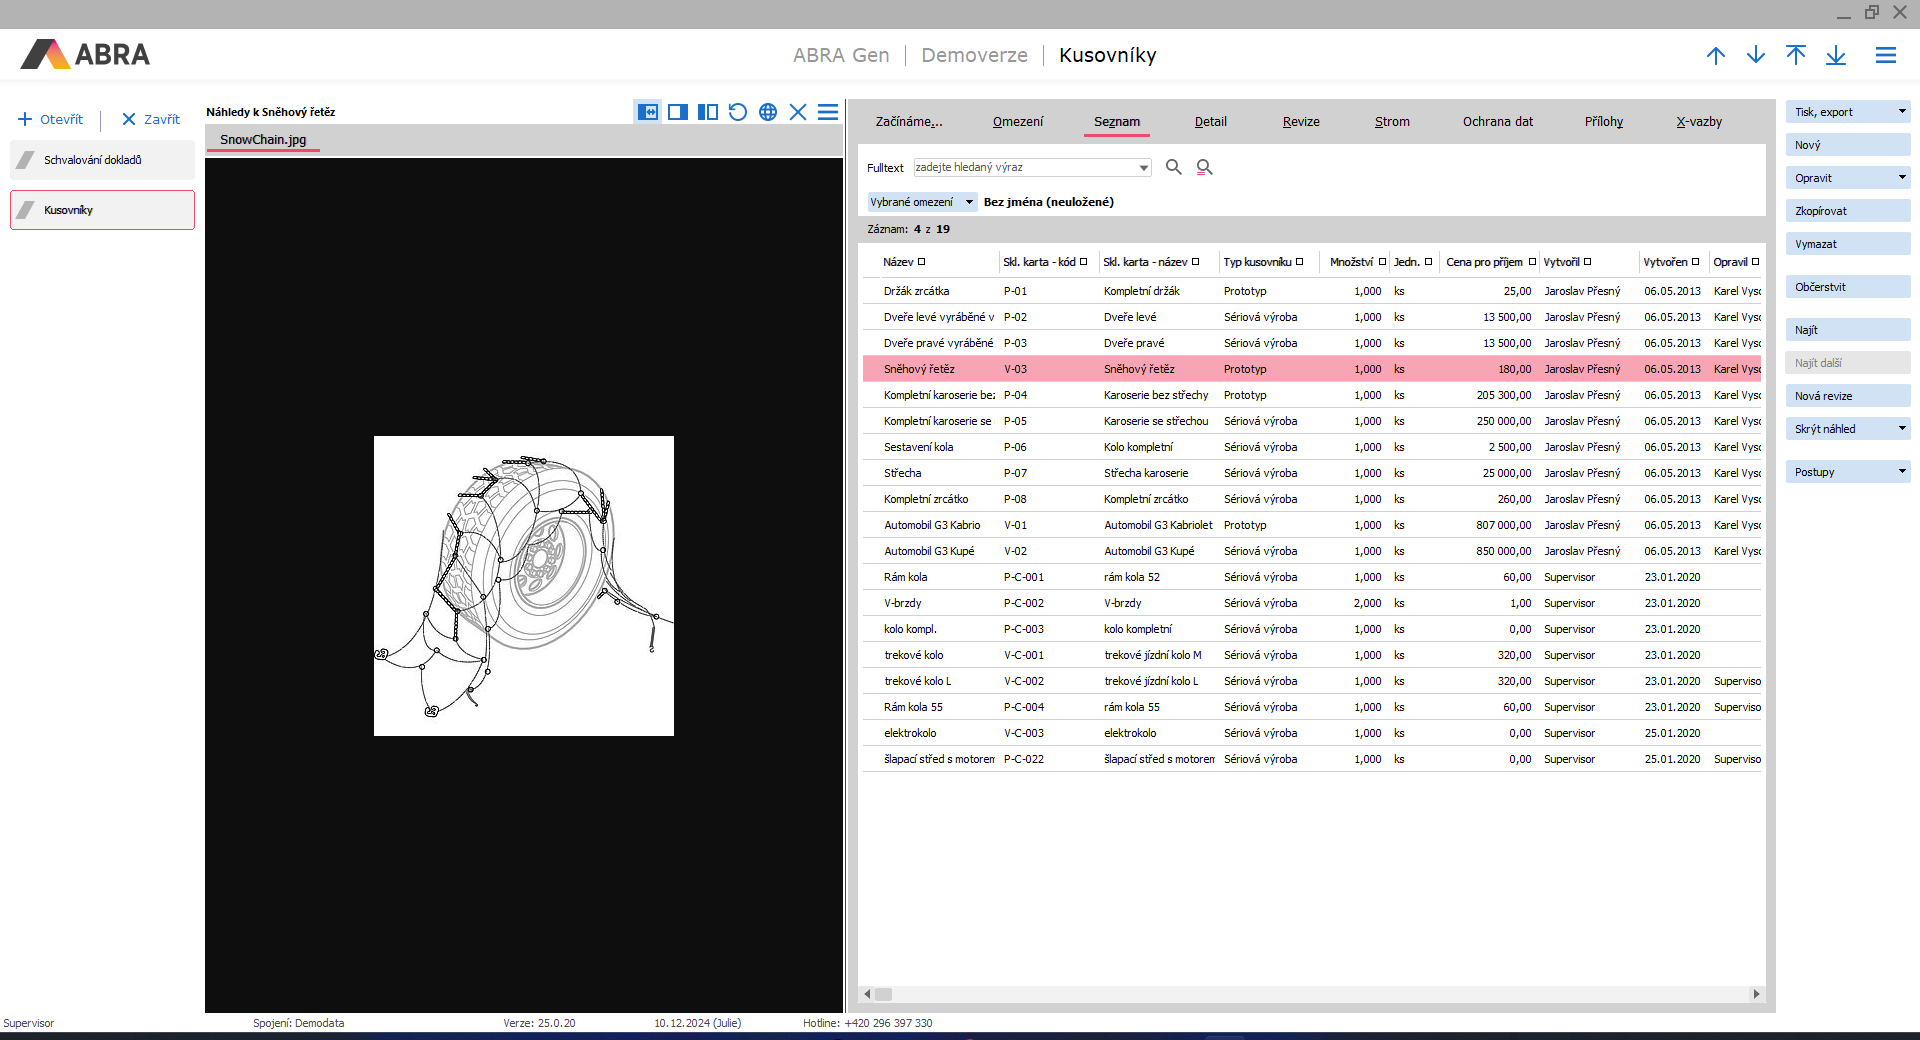
Task: Open the Tisk, export dropdown arrow
Action: coord(1902,112)
